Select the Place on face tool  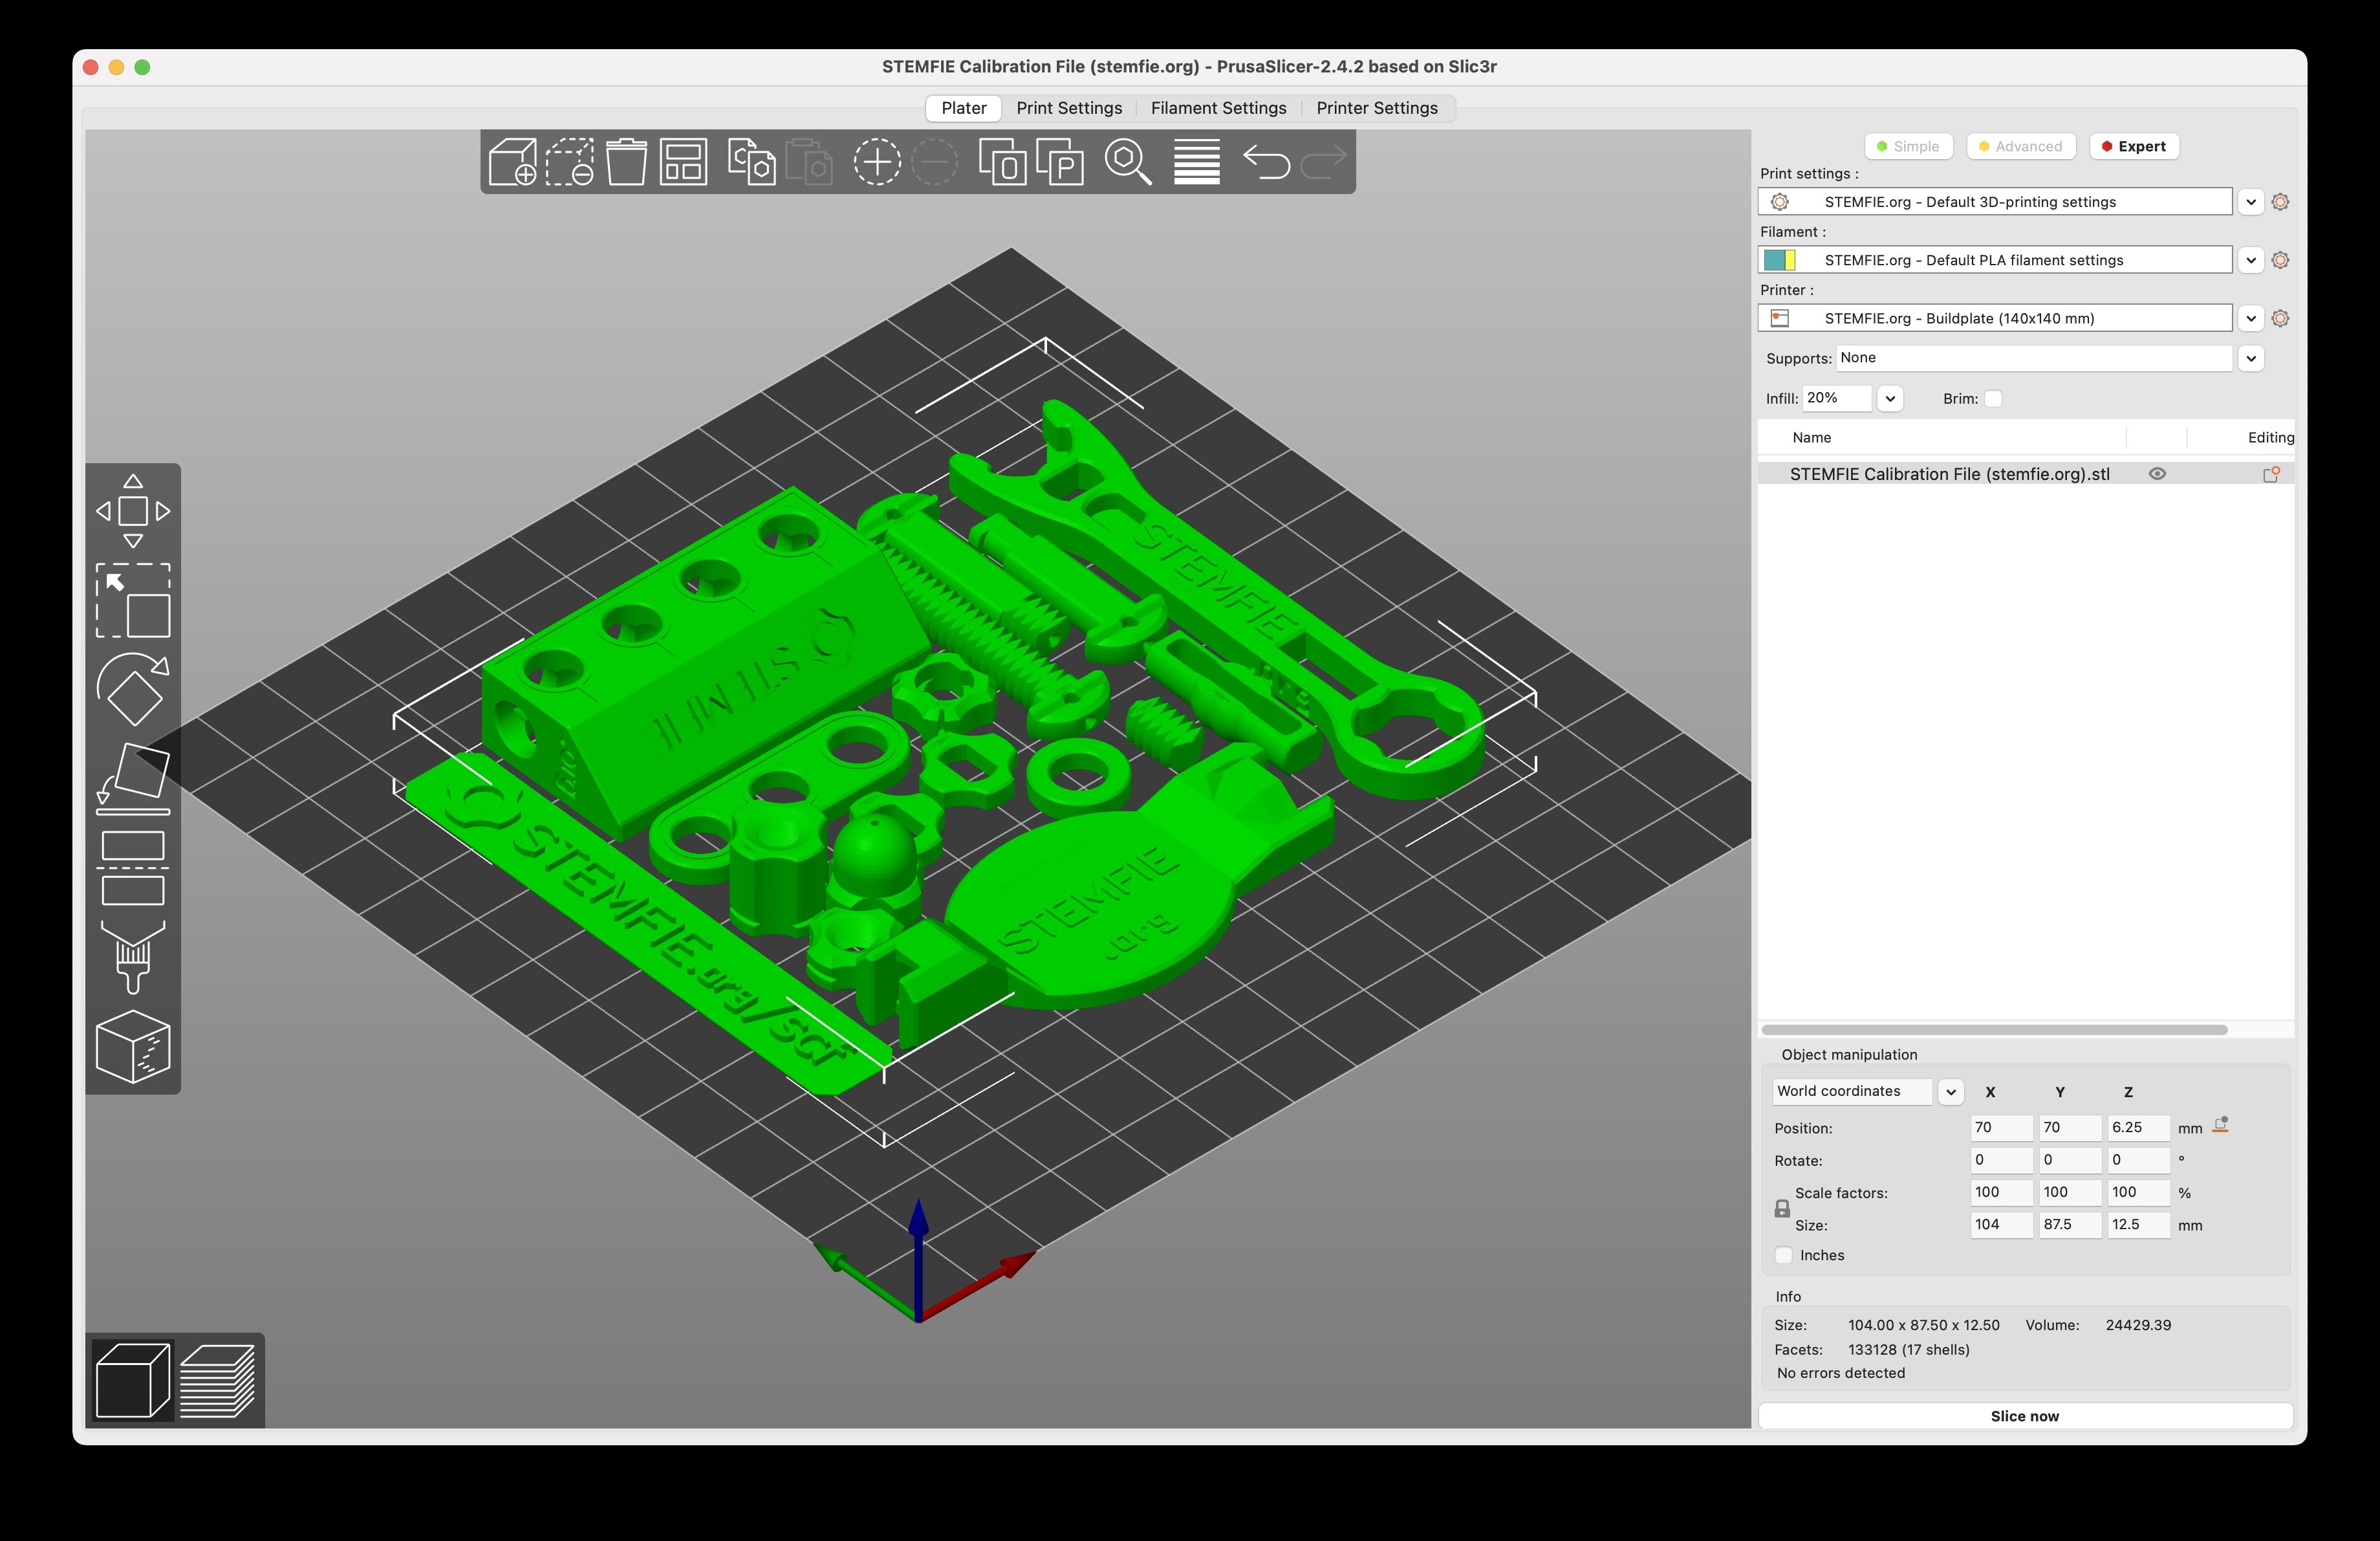tap(133, 778)
